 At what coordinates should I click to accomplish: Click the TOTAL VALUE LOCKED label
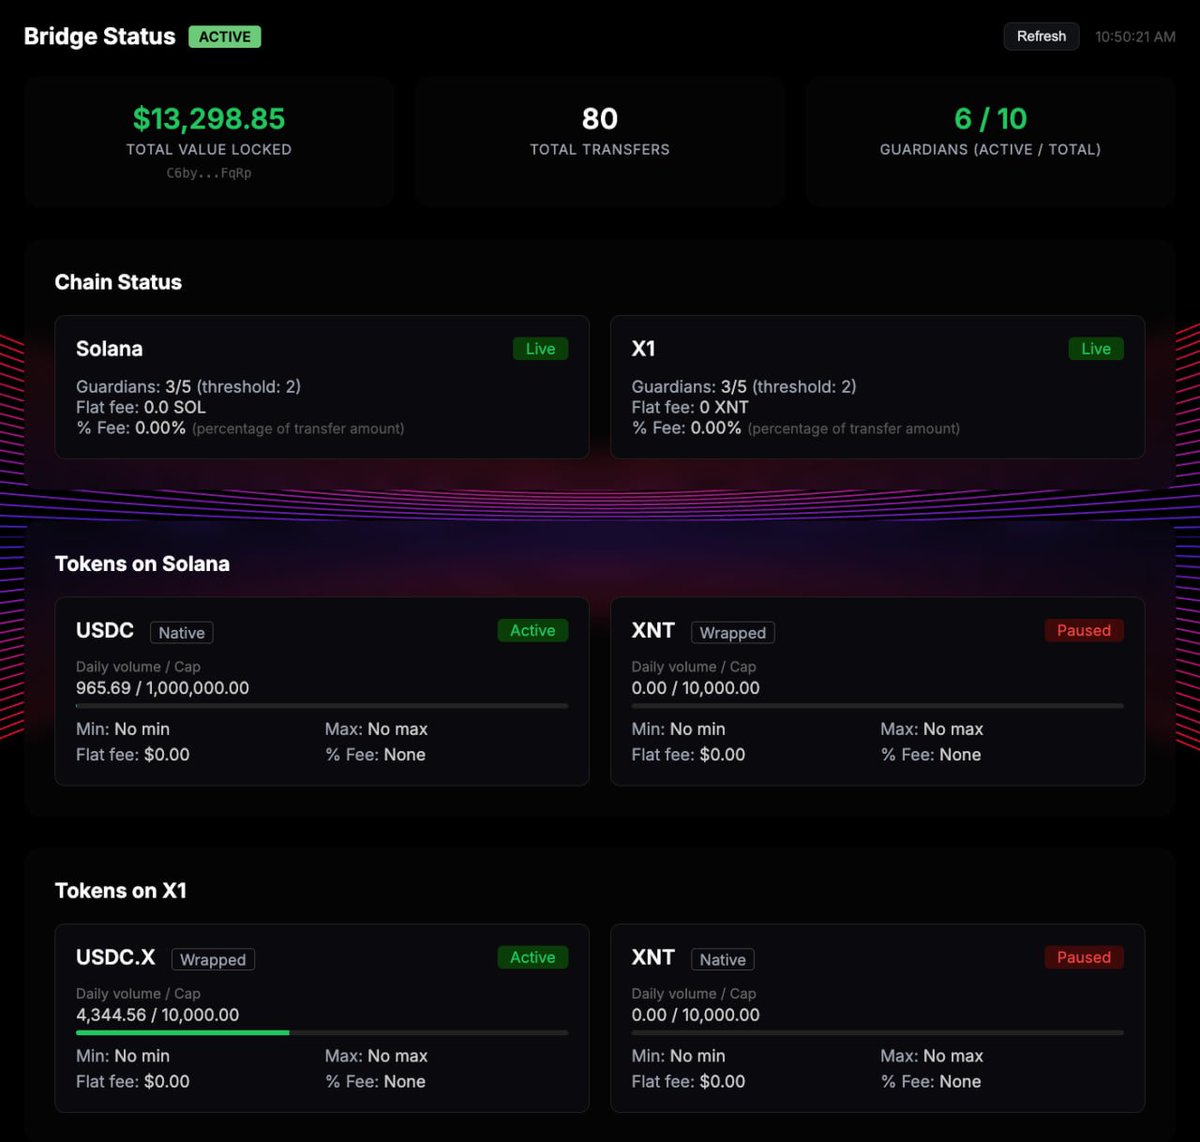[209, 150]
